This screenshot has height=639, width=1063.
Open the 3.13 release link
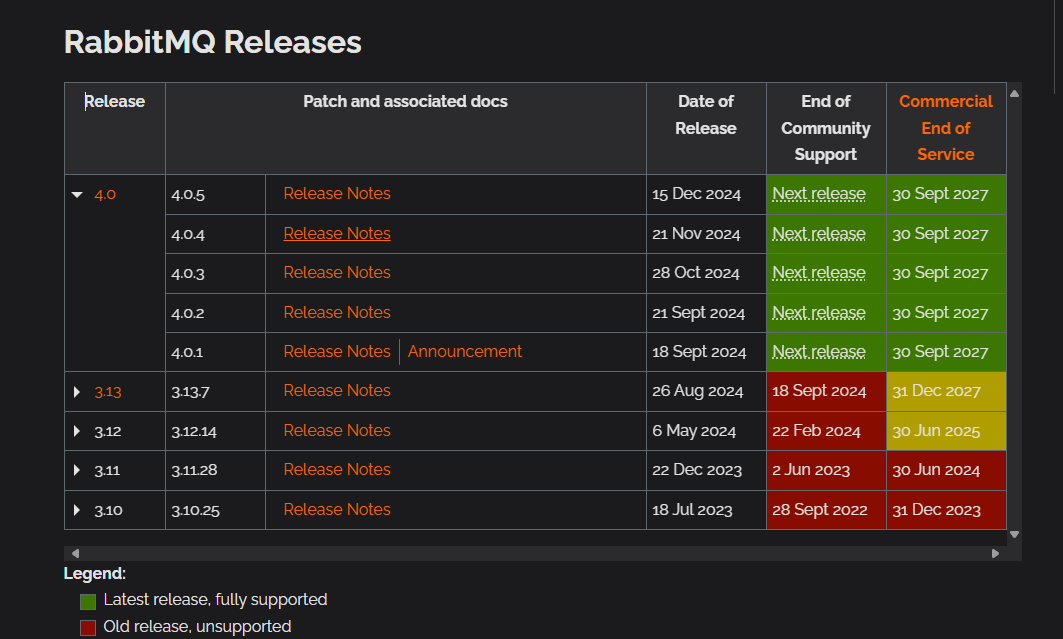click(x=108, y=392)
